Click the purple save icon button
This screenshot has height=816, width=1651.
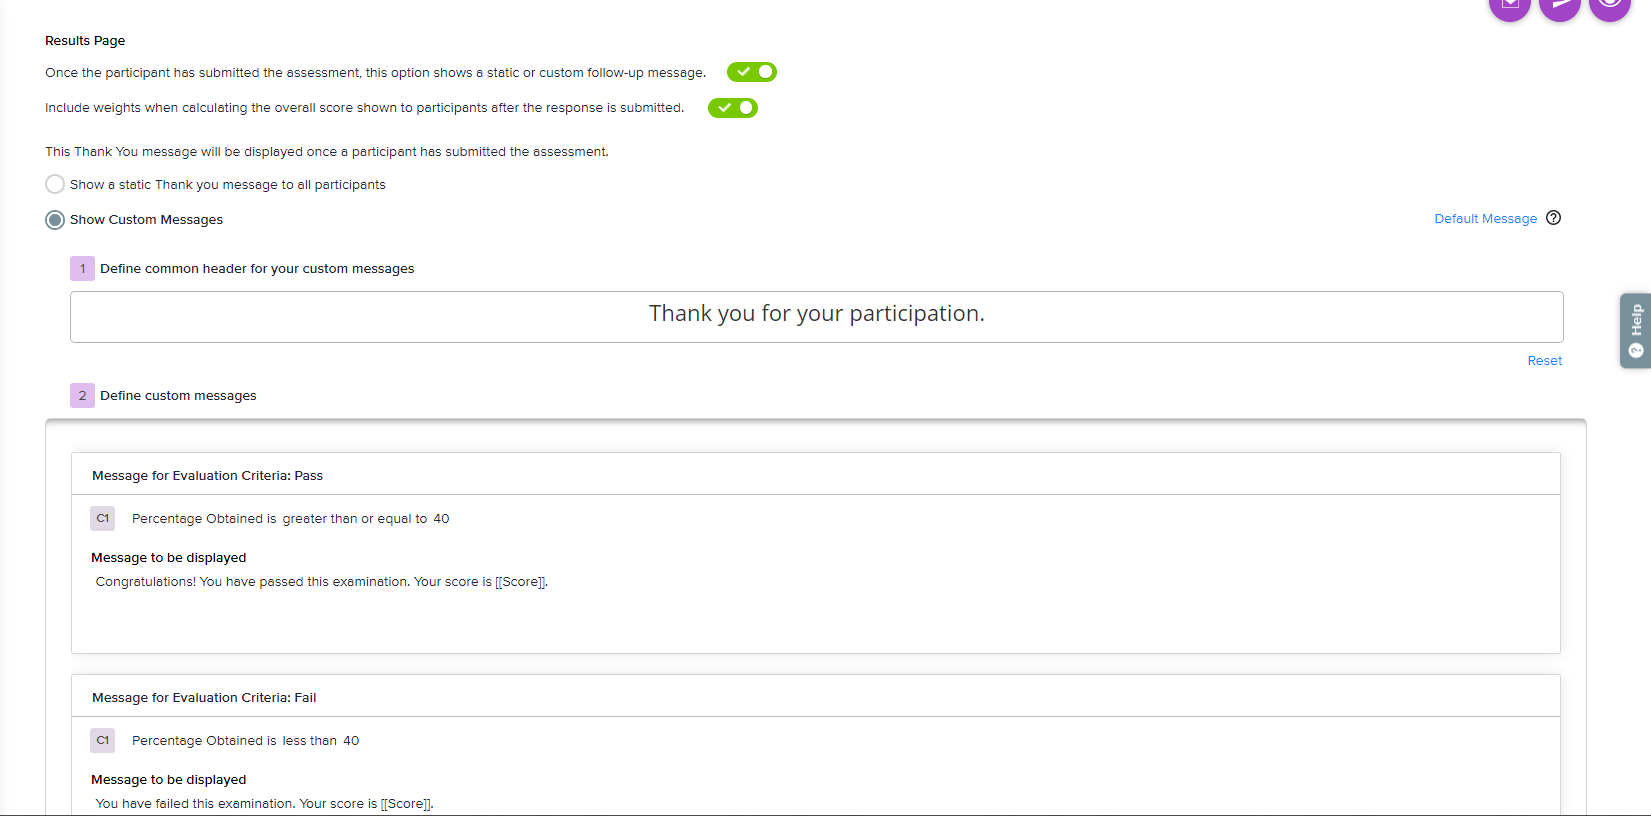tap(1510, 6)
